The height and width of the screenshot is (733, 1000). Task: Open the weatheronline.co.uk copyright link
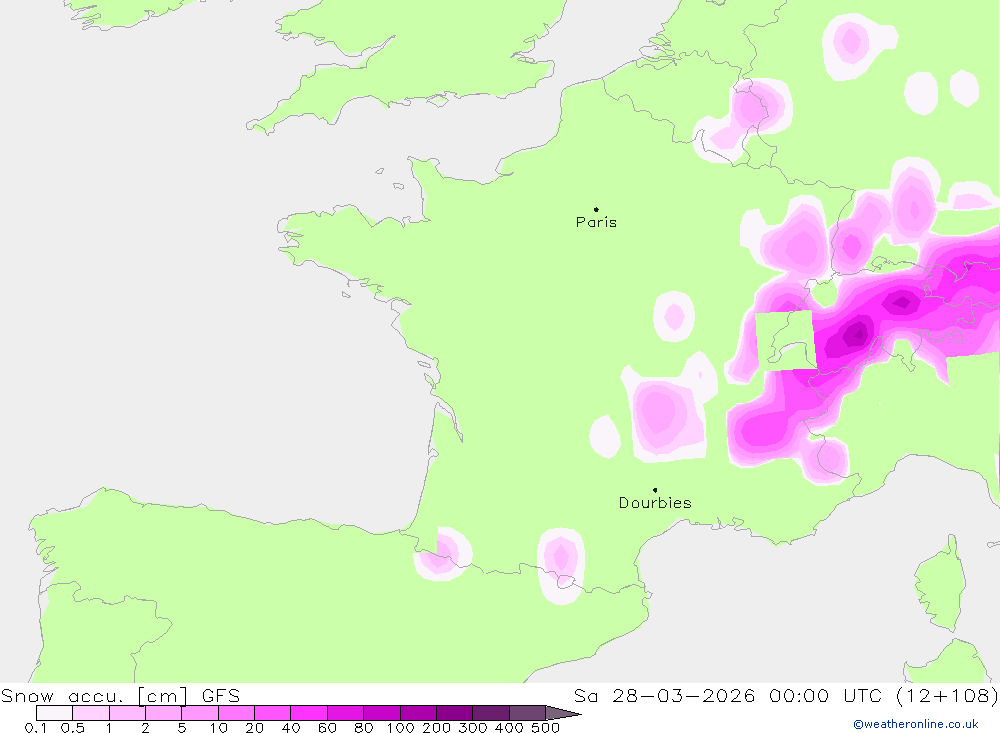click(x=916, y=724)
